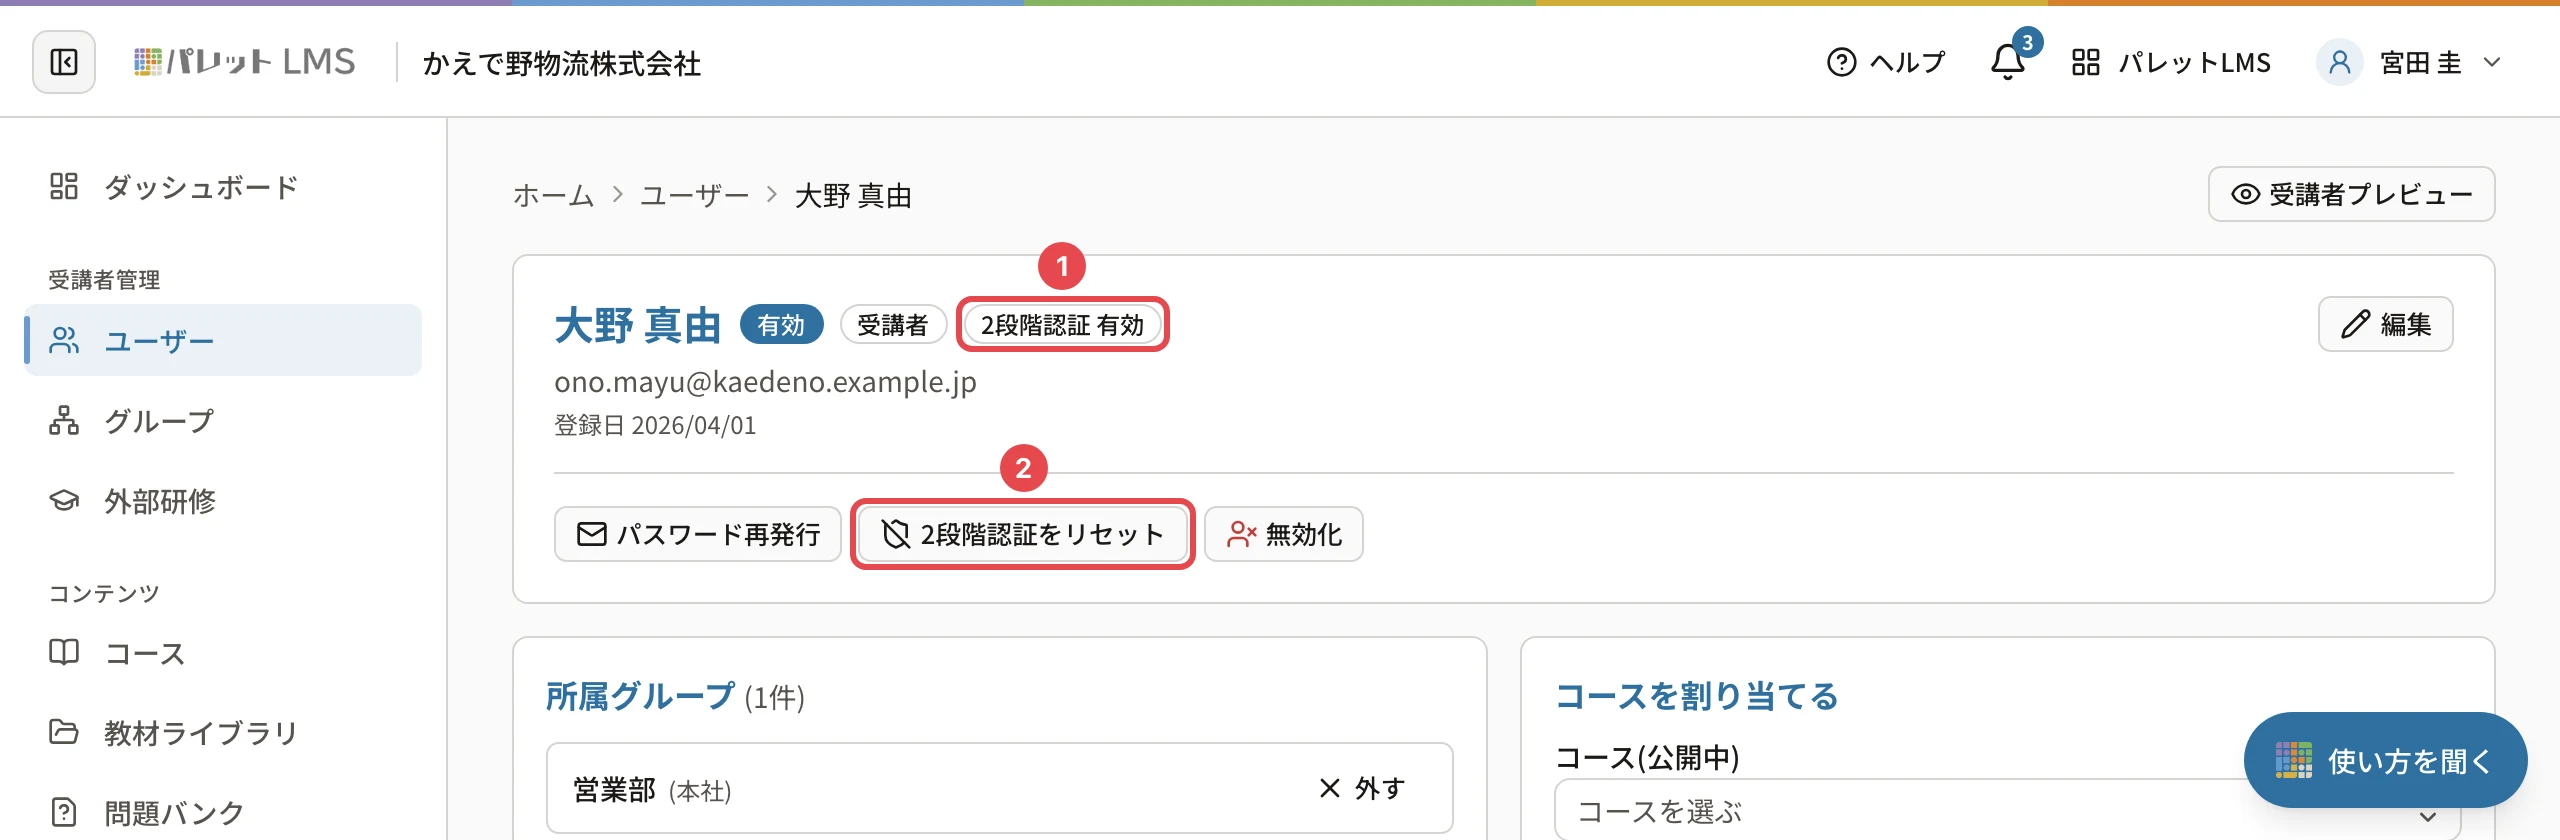Click 2段階認証をリセット button
This screenshot has width=2560, height=840.
(1023, 534)
